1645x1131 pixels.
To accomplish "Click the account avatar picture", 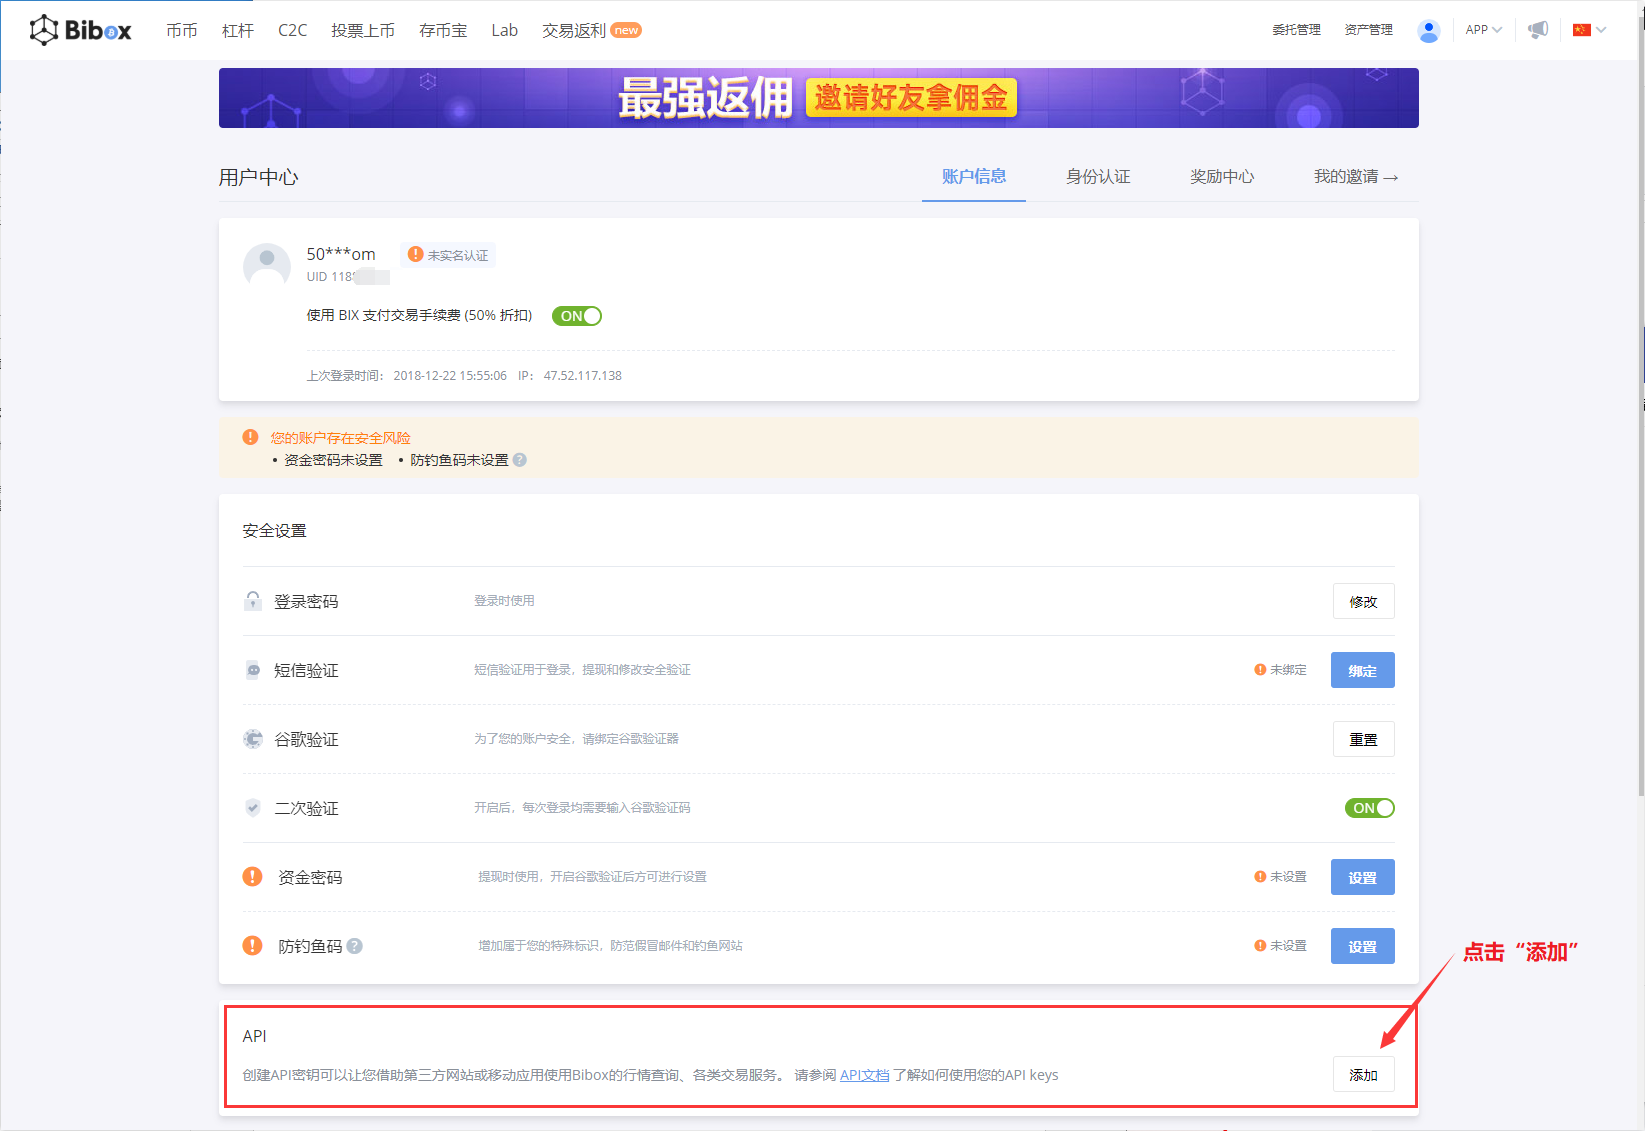I will point(267,265).
